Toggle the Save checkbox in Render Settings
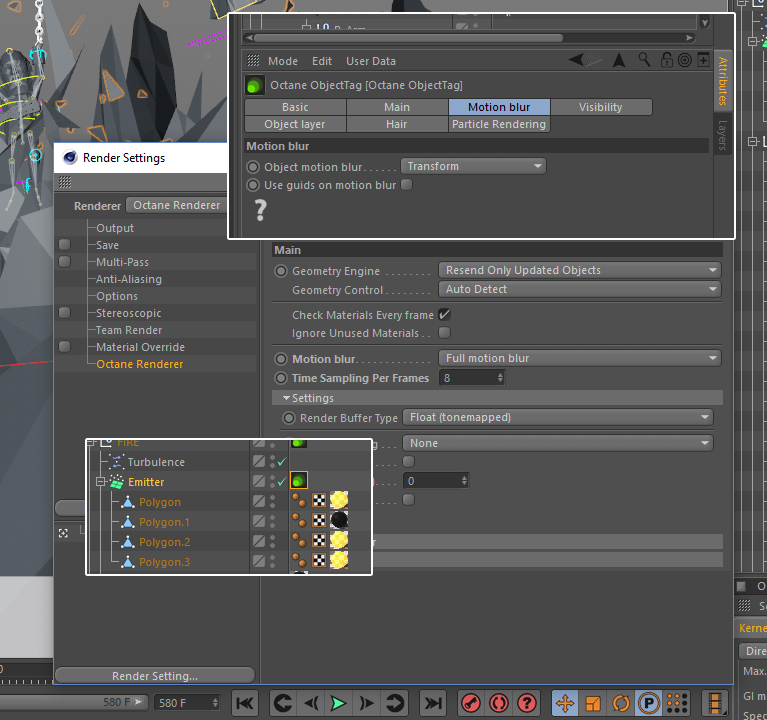 coord(64,245)
